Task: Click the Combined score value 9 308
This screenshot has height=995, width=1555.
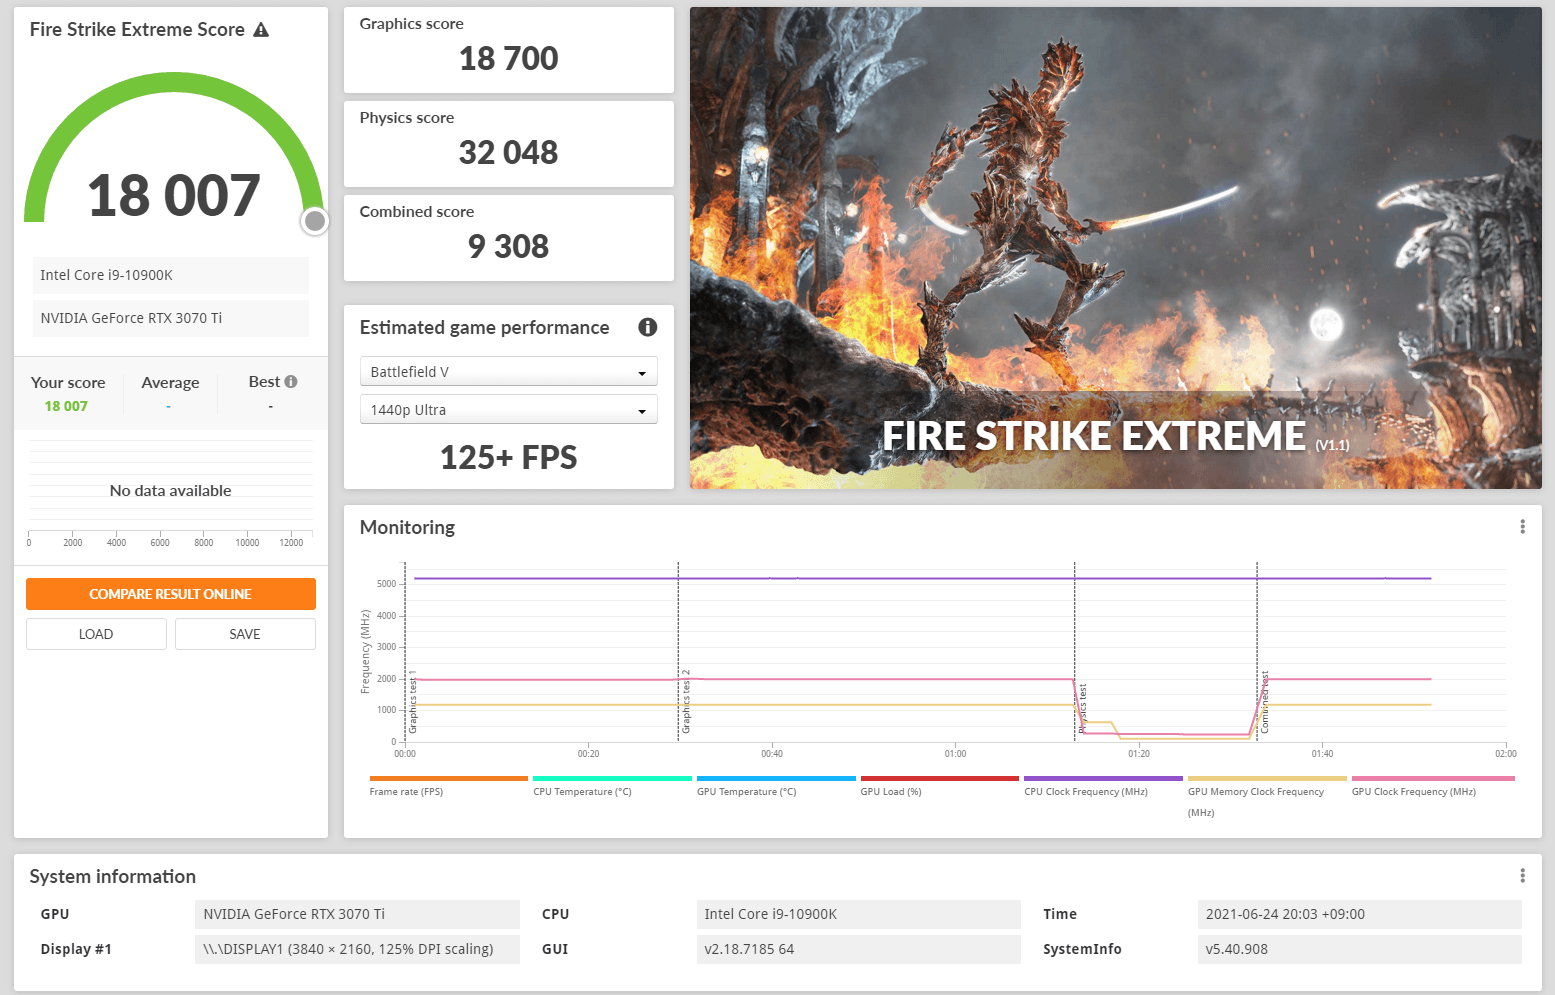Action: coord(508,246)
